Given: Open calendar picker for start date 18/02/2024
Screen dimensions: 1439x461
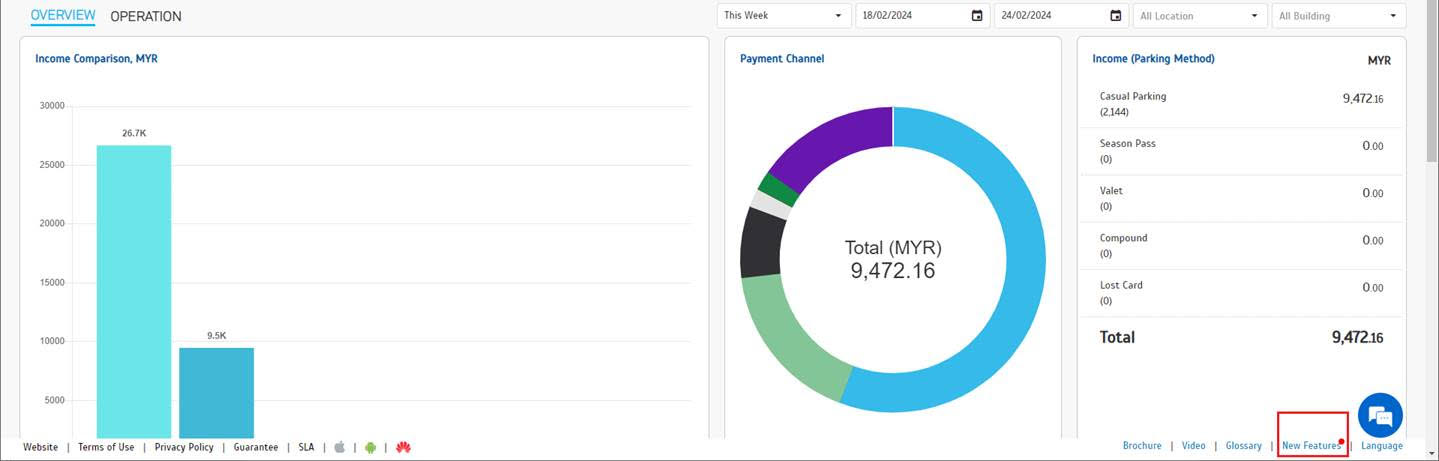Looking at the screenshot, I should pos(977,16).
